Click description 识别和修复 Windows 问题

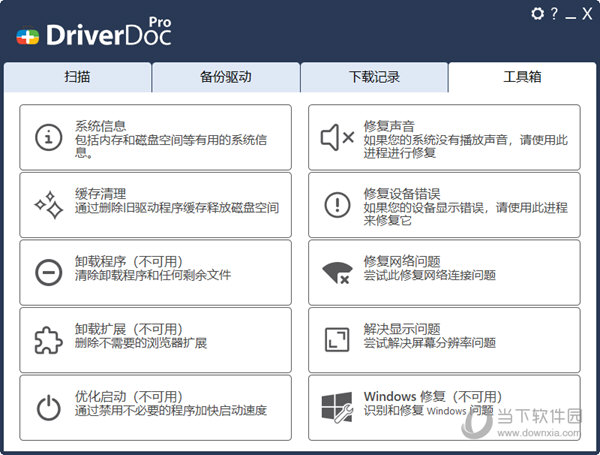tap(429, 410)
